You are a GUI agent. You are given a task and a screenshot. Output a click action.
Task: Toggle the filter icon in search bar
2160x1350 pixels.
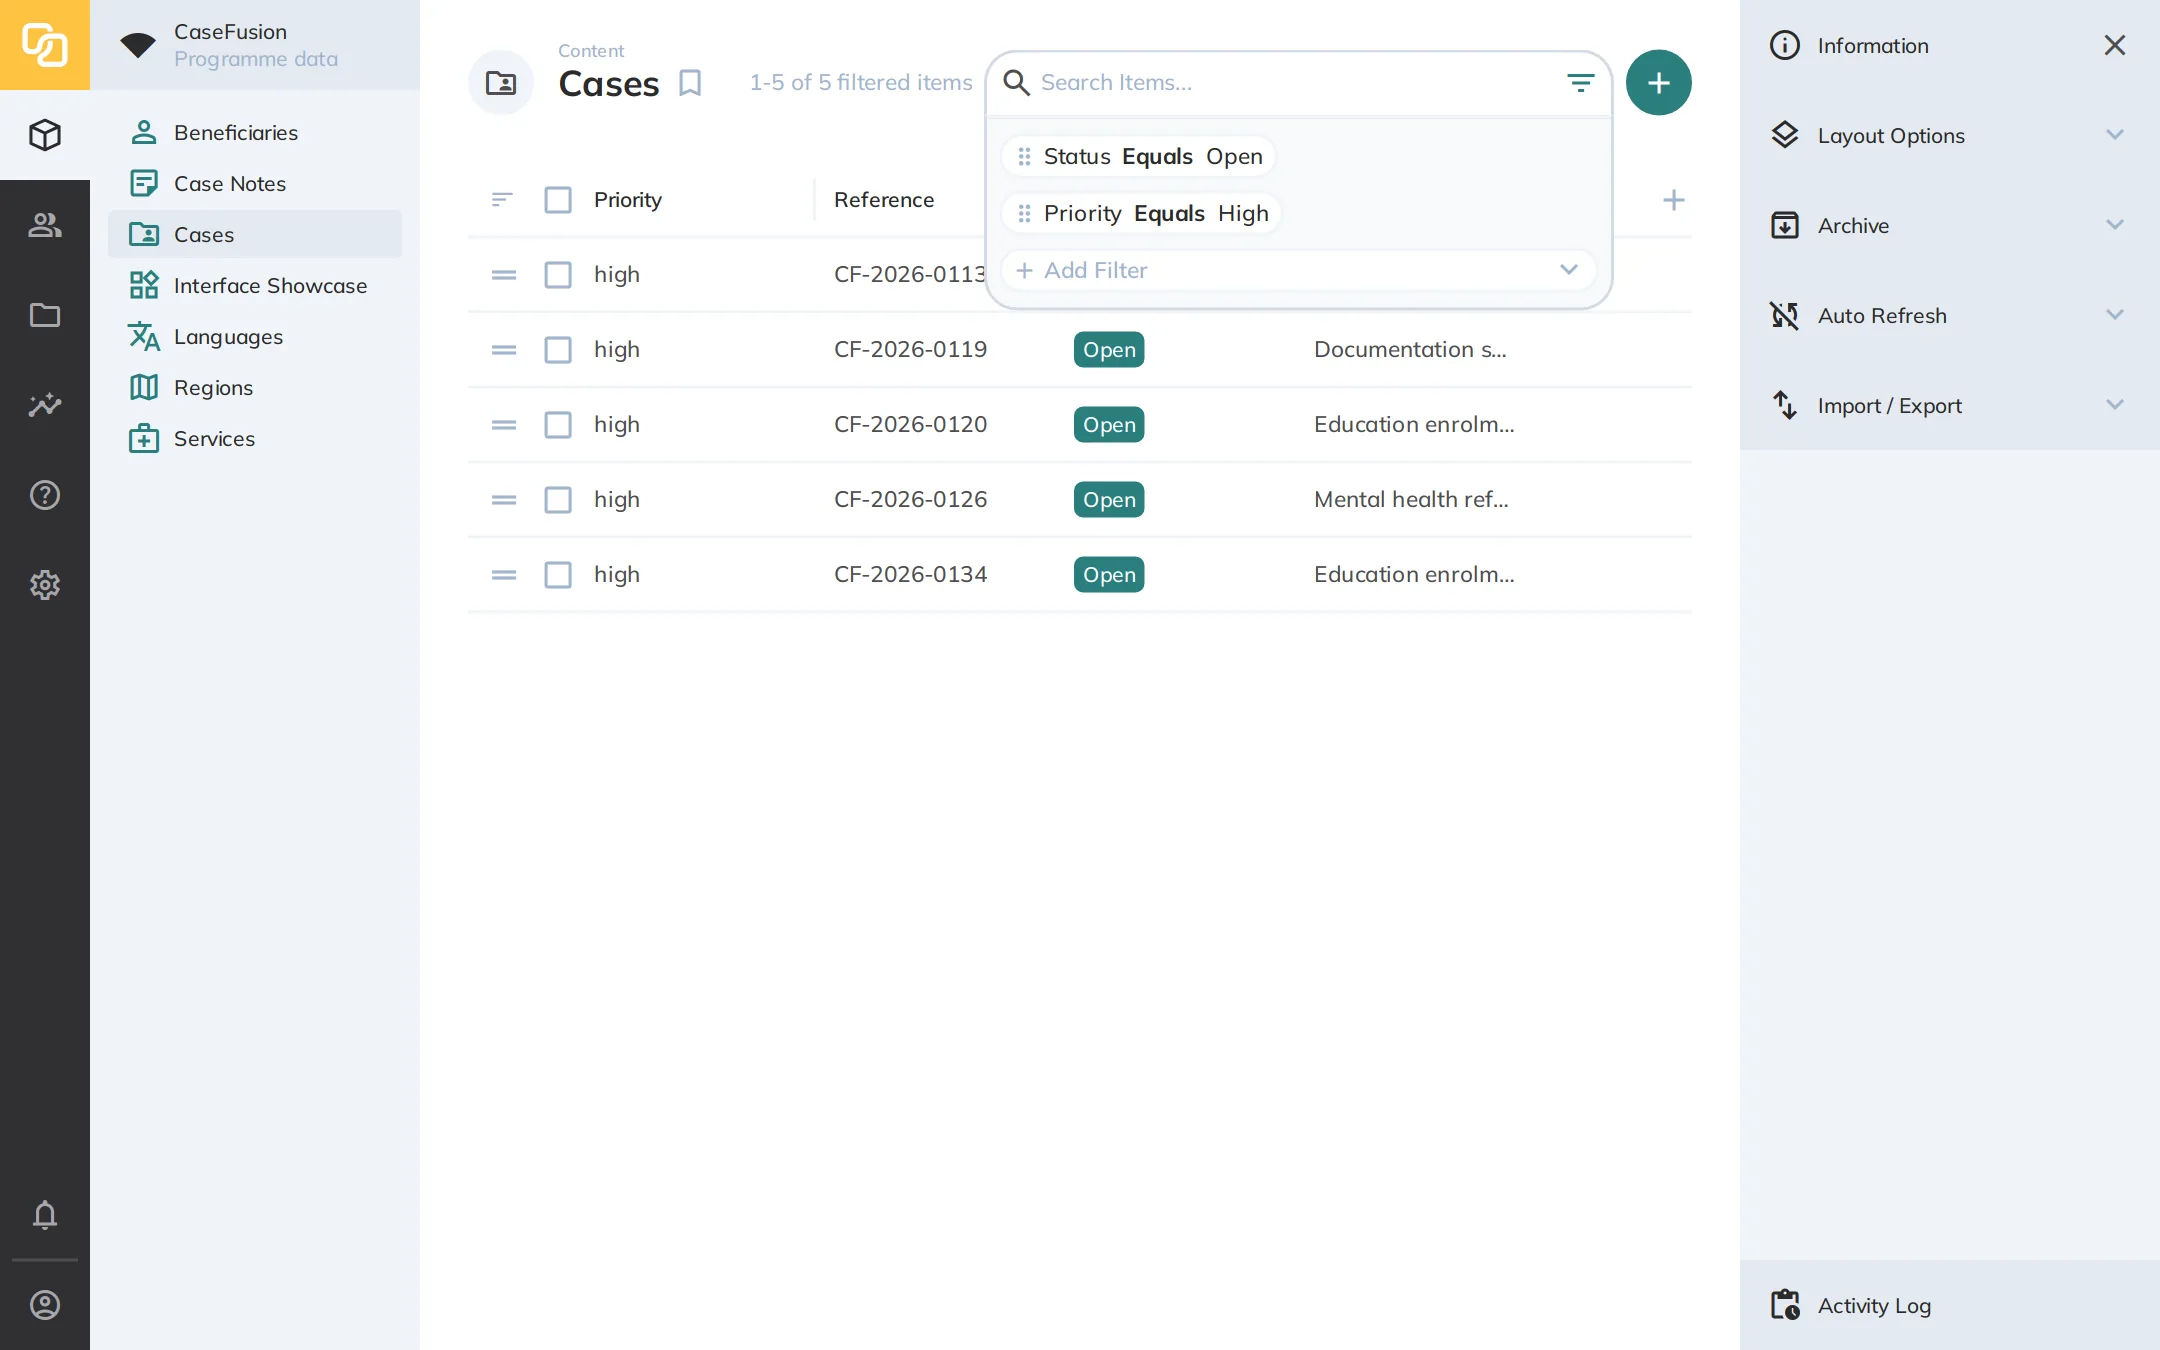(x=1580, y=83)
